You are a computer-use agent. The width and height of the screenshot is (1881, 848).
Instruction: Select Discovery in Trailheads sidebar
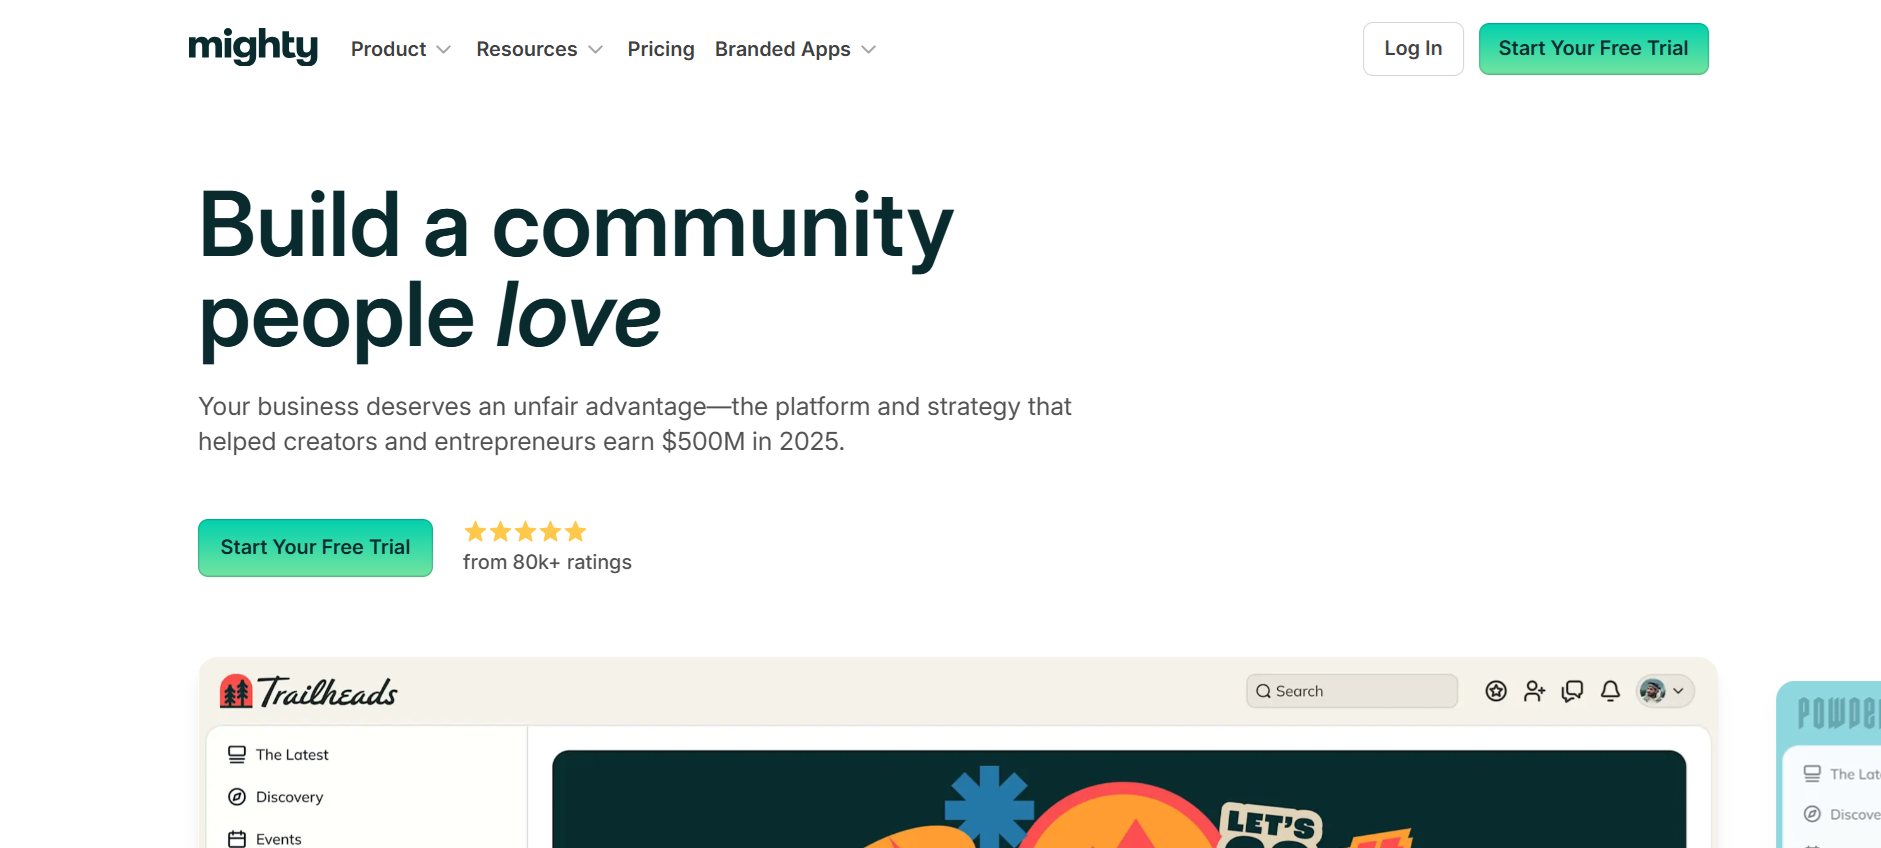[276, 797]
